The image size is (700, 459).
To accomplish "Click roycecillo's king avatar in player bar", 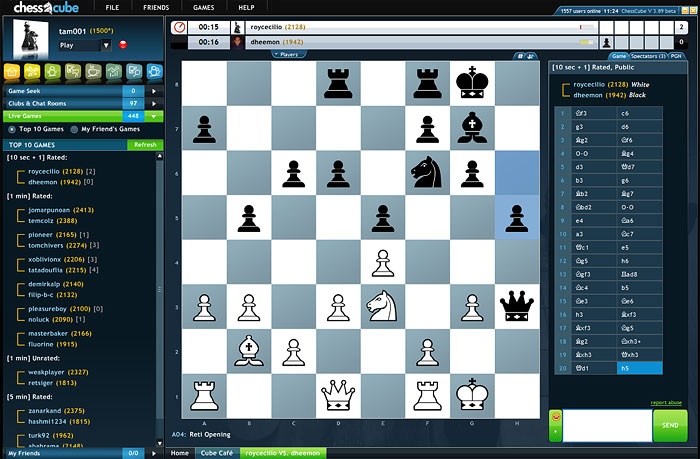I will 238,27.
